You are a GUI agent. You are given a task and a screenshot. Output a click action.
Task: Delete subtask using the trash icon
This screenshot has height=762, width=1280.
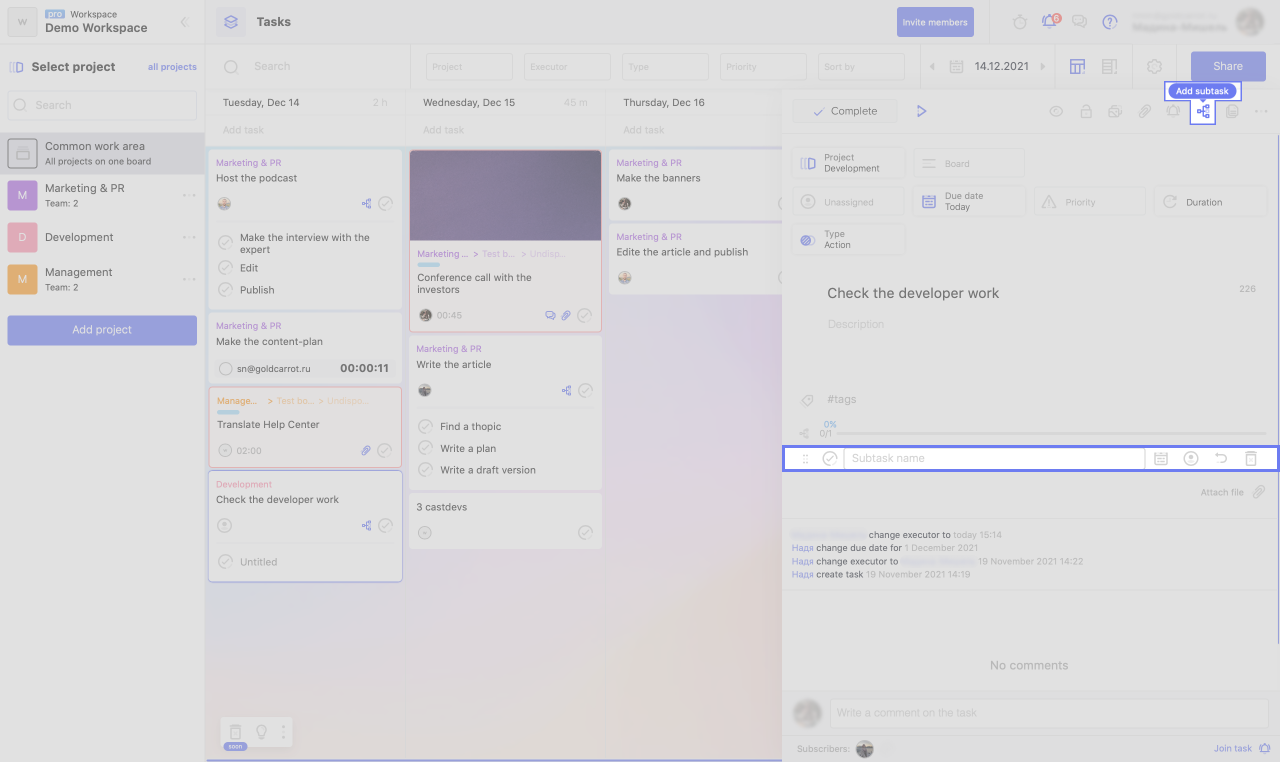click(x=1250, y=459)
